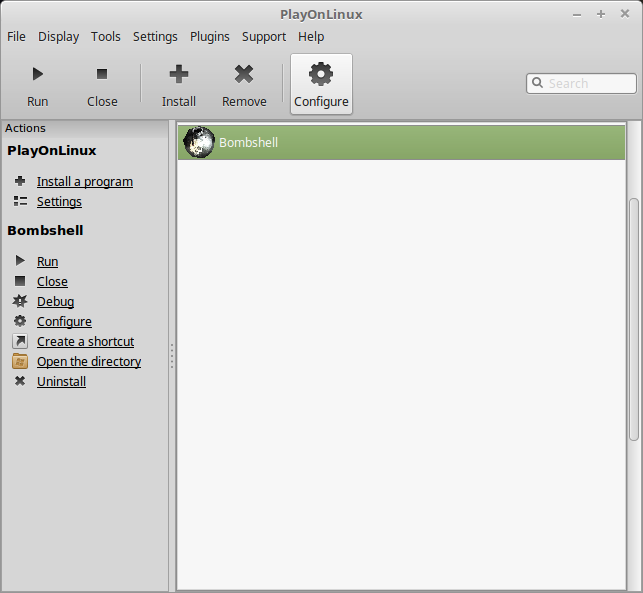643x593 pixels.
Task: Click the Remove cross icon in toolbar
Action: point(244,74)
